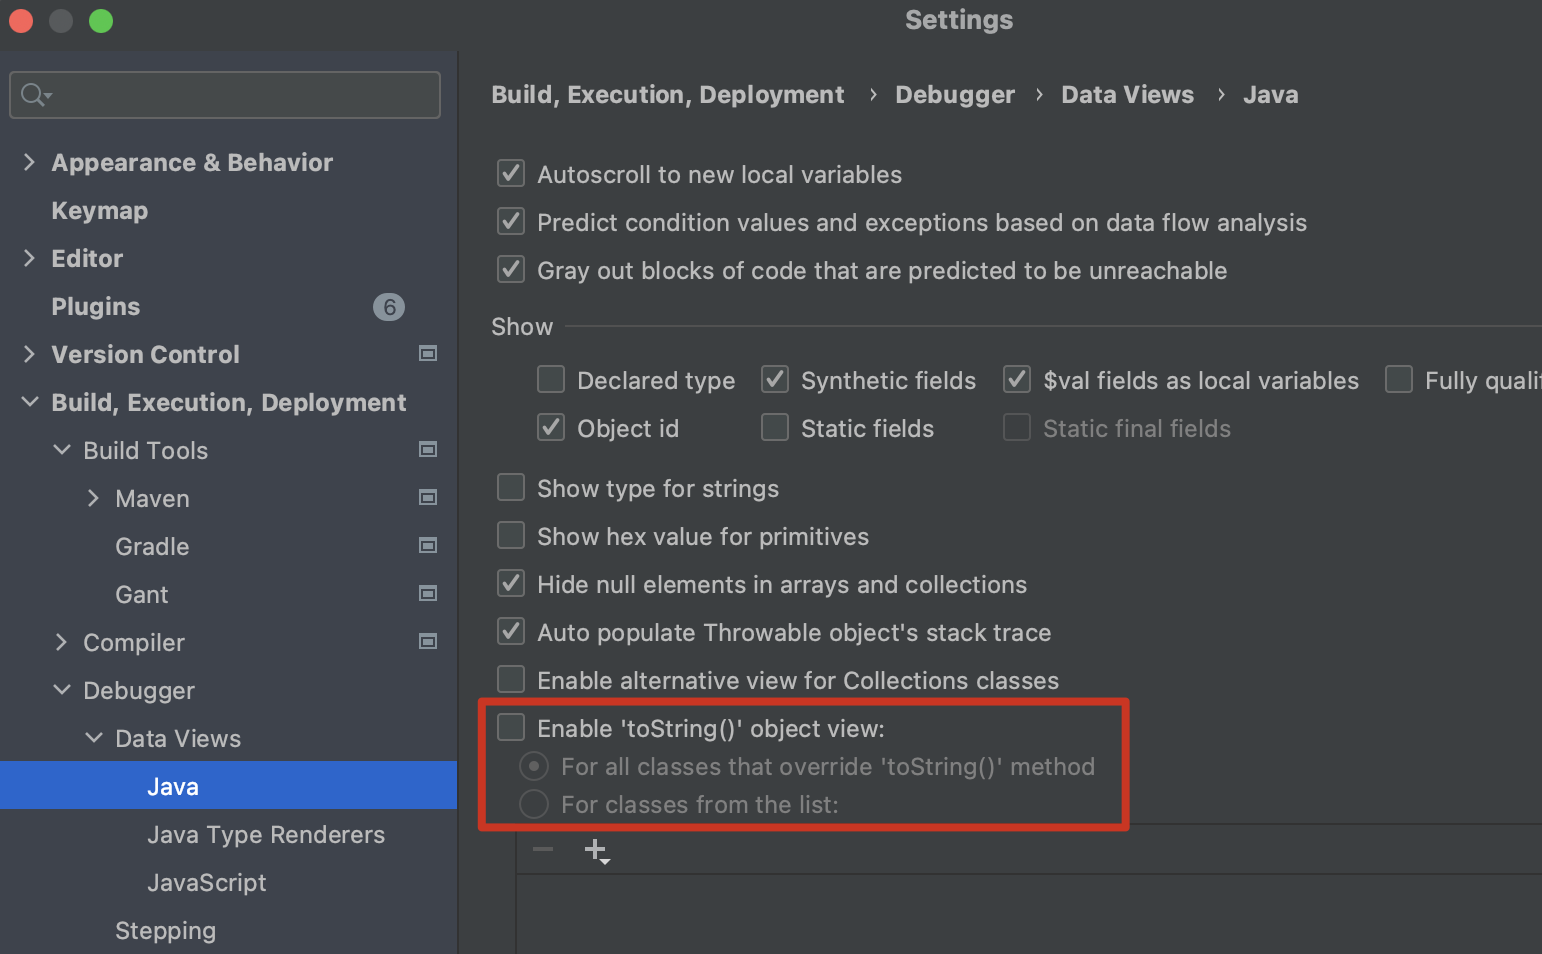Image resolution: width=1542 pixels, height=954 pixels.
Task: Click the empty classes list area
Action: coord(1029,914)
